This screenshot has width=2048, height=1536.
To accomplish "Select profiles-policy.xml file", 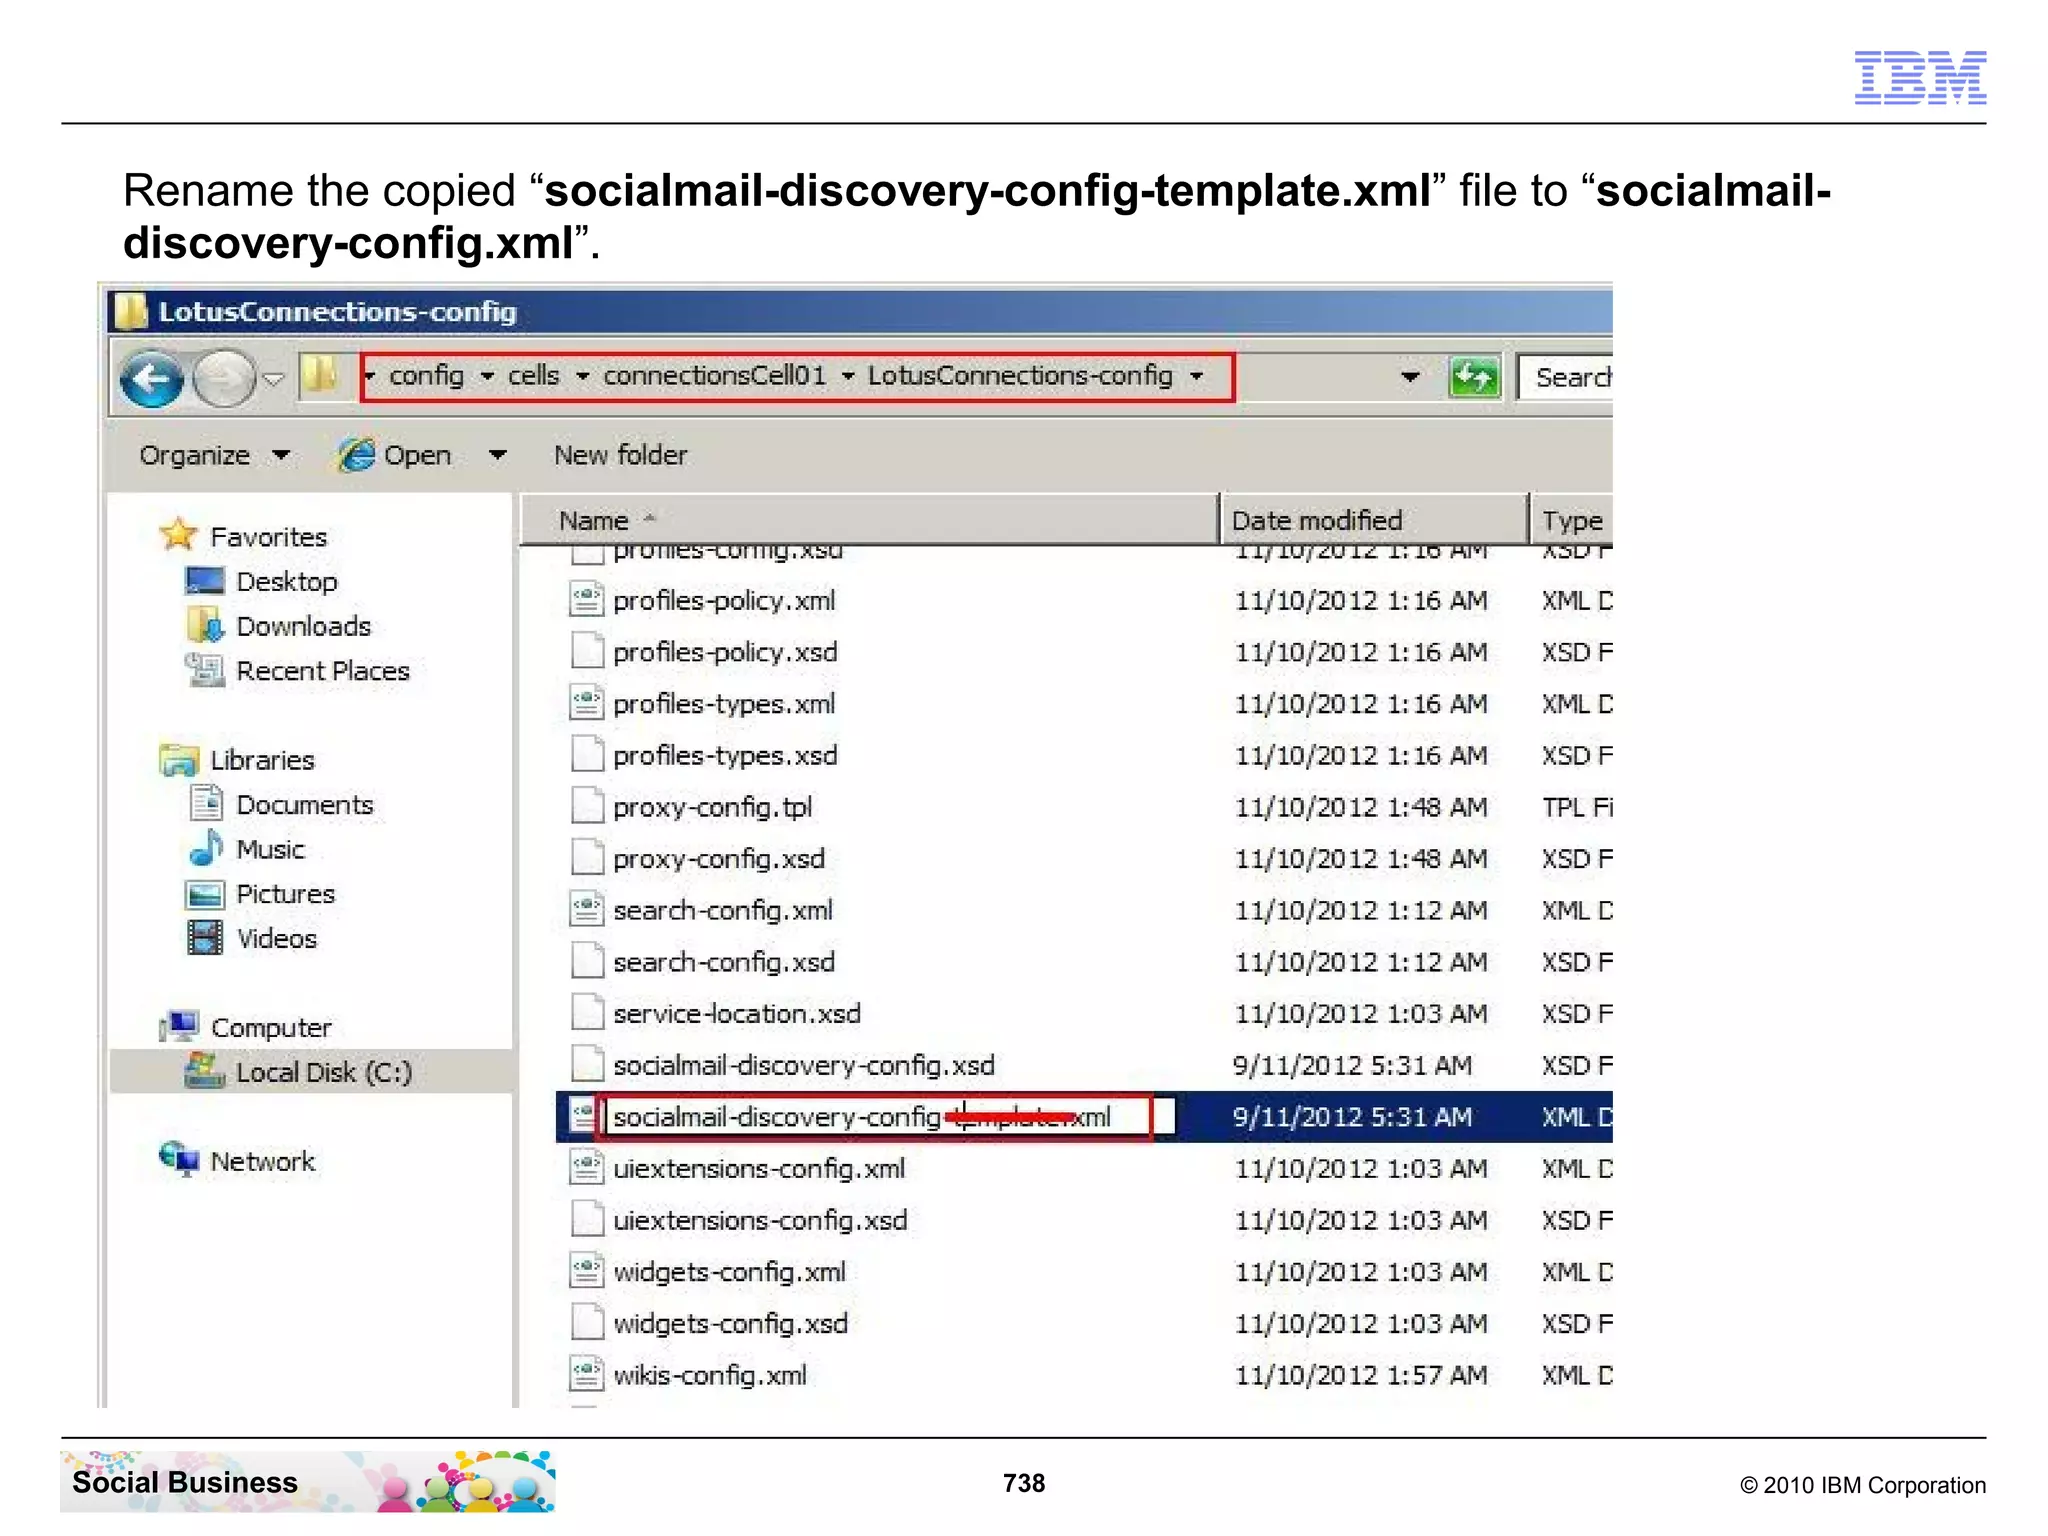I will [723, 601].
